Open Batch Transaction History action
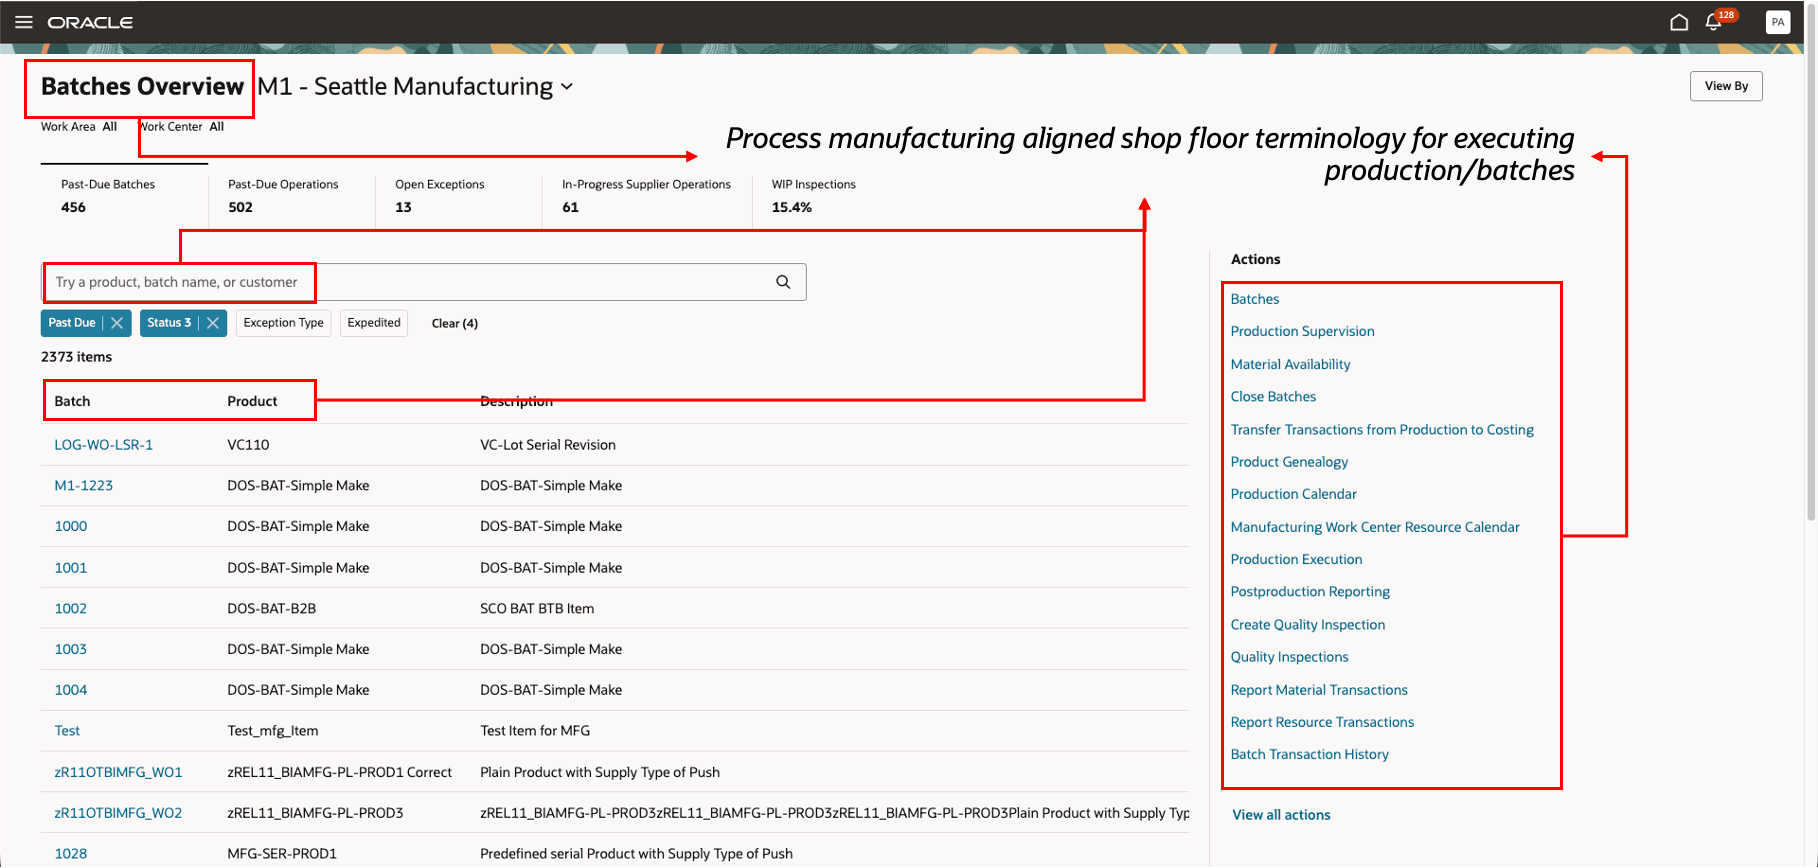 coord(1309,755)
